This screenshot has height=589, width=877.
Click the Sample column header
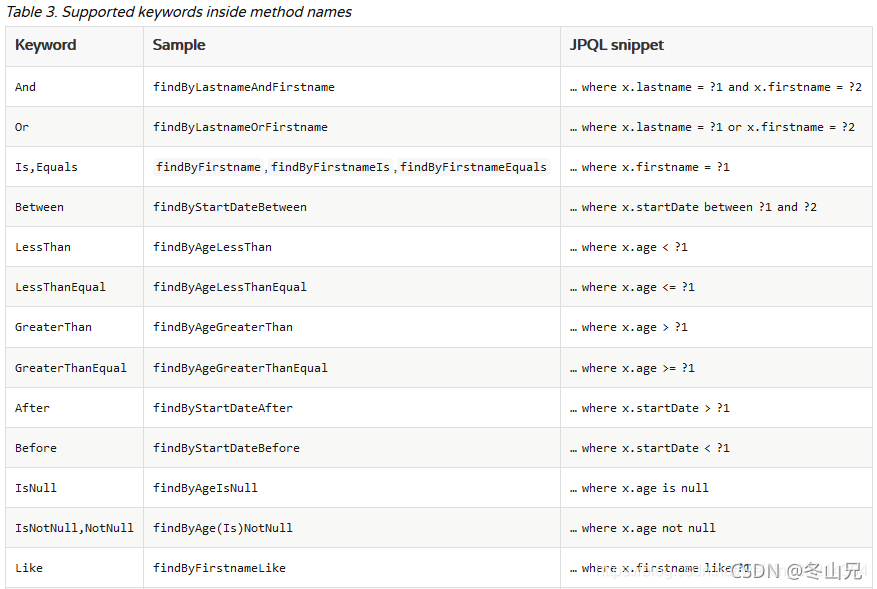(x=179, y=45)
